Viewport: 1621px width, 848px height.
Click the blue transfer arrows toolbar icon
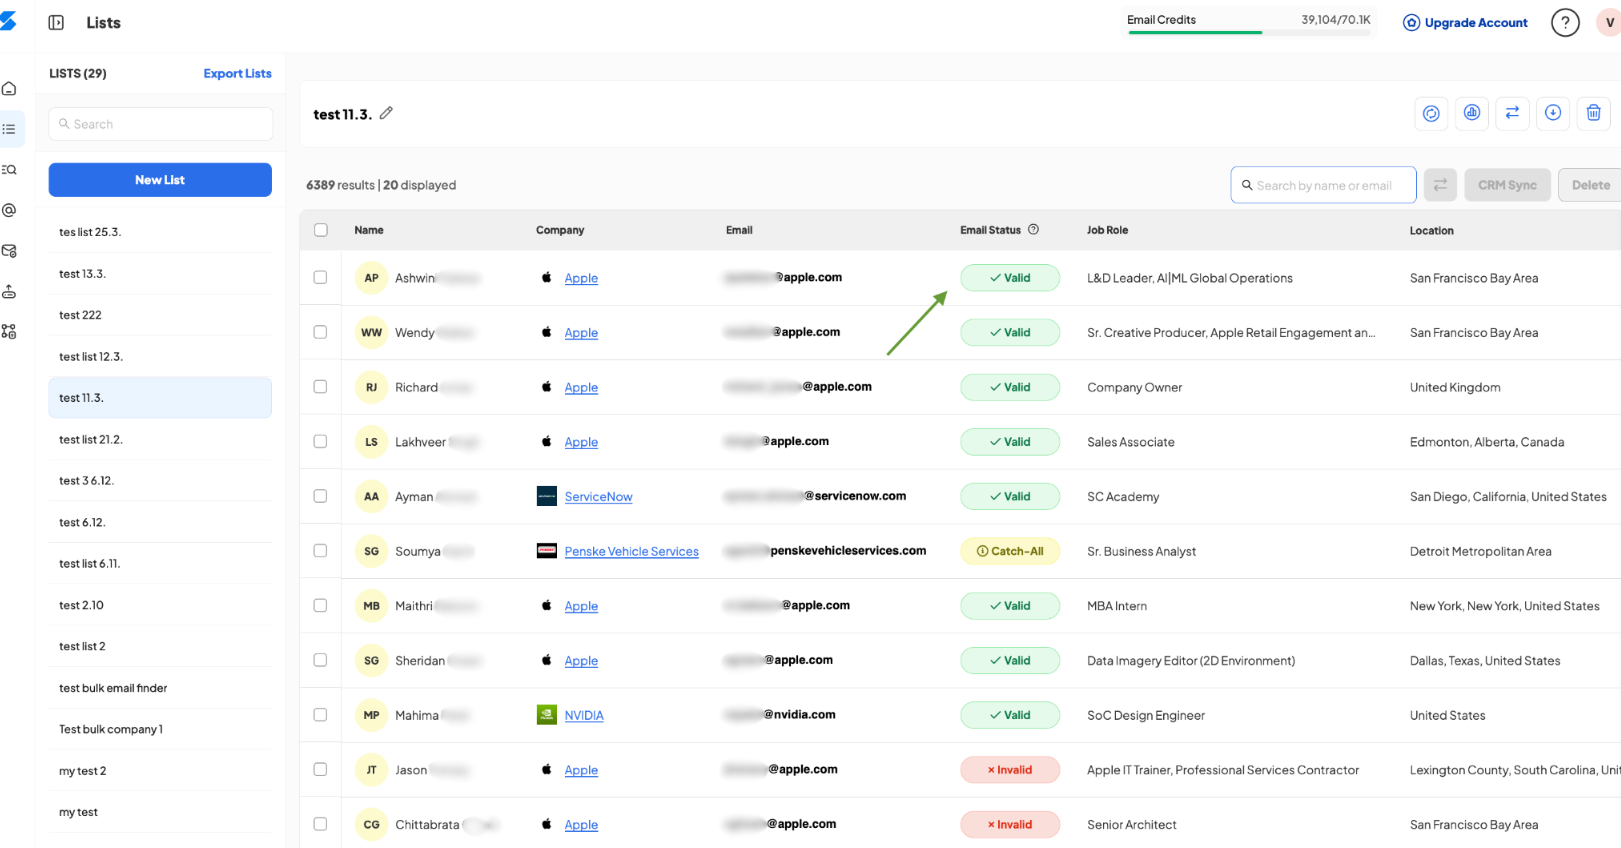[1512, 113]
